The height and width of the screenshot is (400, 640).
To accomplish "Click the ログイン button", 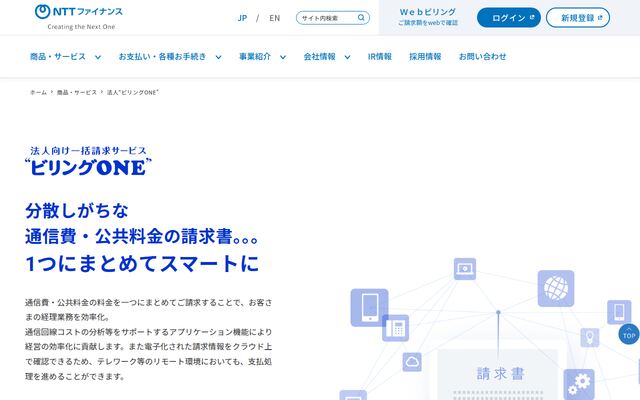I will 509,18.
